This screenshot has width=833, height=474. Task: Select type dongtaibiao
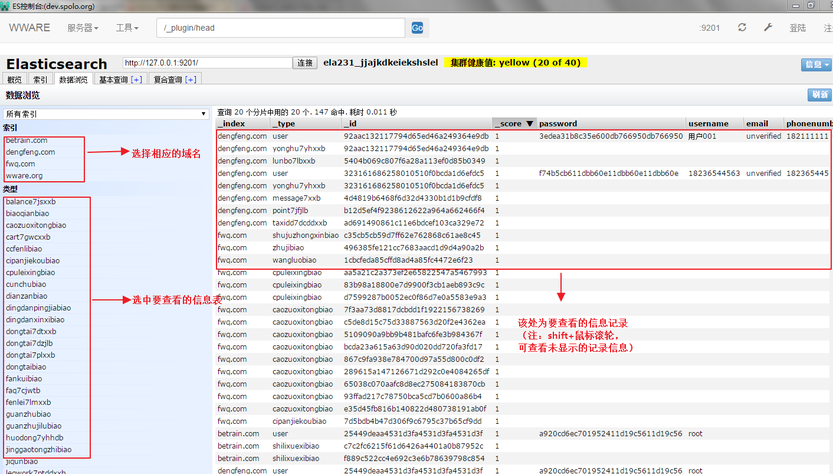[x=26, y=367]
